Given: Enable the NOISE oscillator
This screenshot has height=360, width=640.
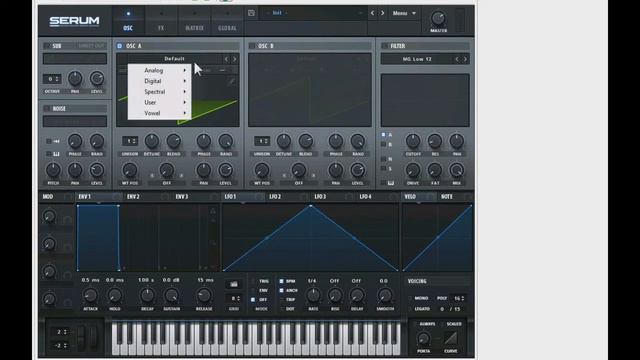Looking at the screenshot, I should coord(47,109).
